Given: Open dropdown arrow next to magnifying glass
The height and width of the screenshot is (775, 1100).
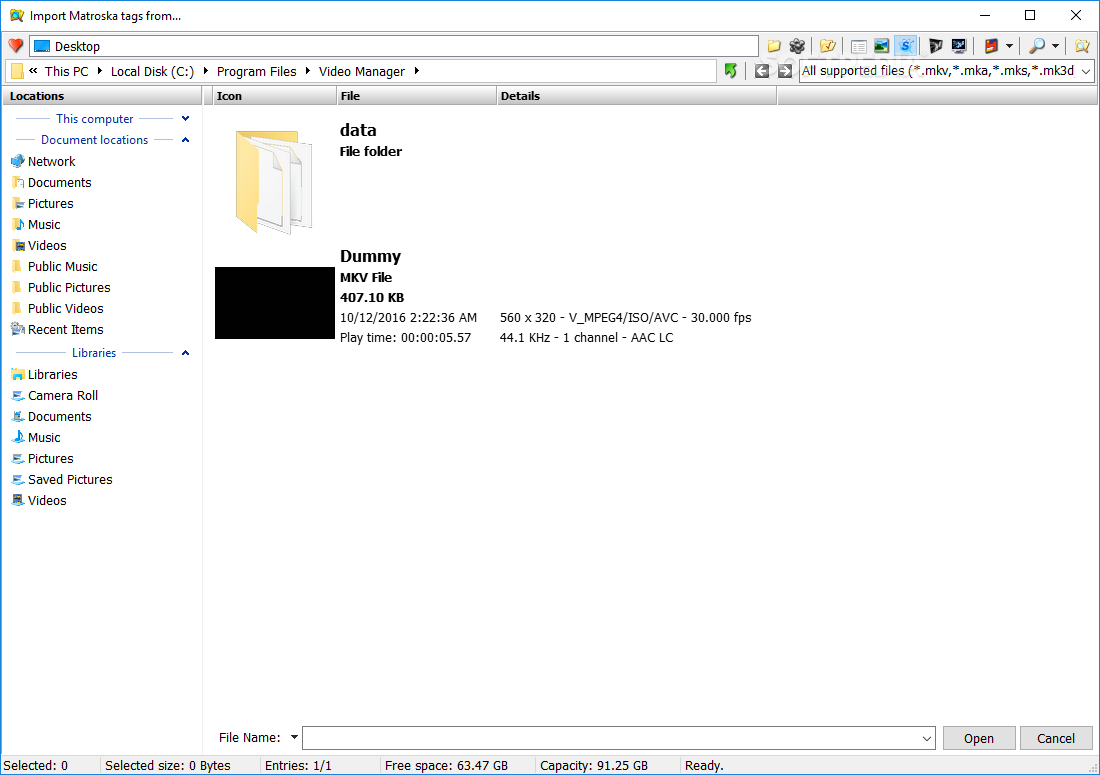Looking at the screenshot, I should tap(1055, 46).
